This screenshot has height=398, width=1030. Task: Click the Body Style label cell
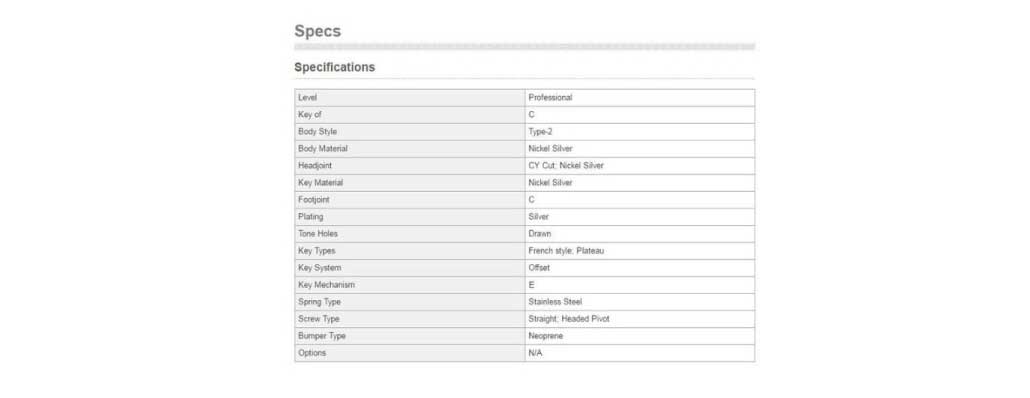pos(410,131)
